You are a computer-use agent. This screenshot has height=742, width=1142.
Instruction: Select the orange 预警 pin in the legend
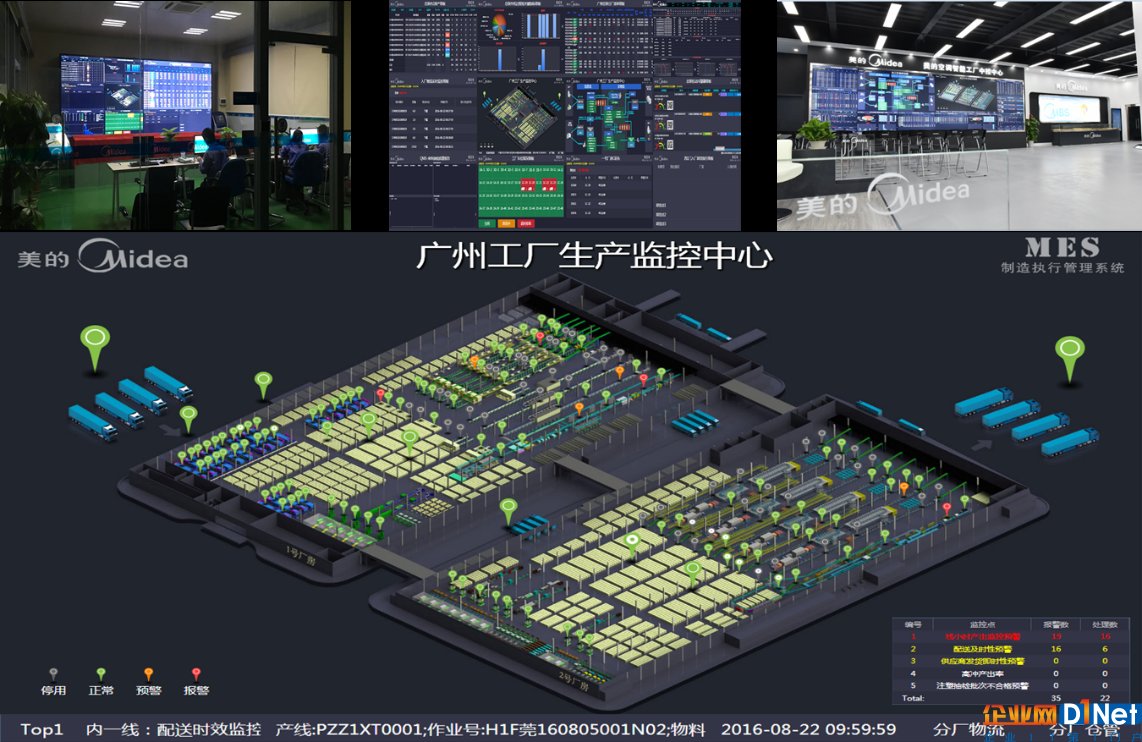(149, 674)
